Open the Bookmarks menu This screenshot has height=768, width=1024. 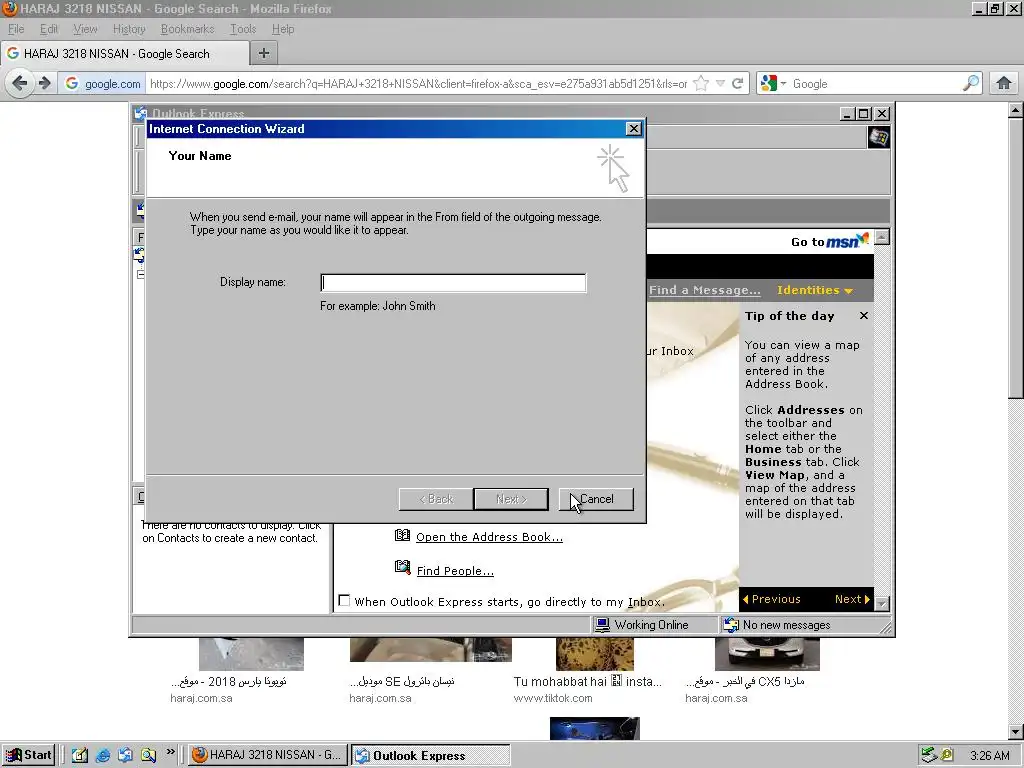click(x=187, y=29)
